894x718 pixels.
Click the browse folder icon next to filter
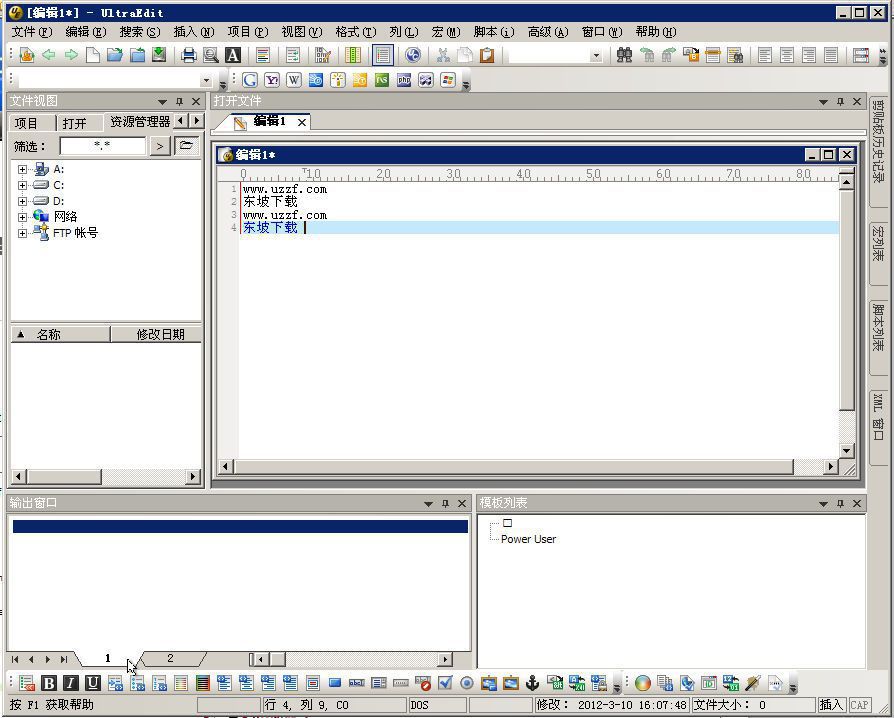(186, 146)
